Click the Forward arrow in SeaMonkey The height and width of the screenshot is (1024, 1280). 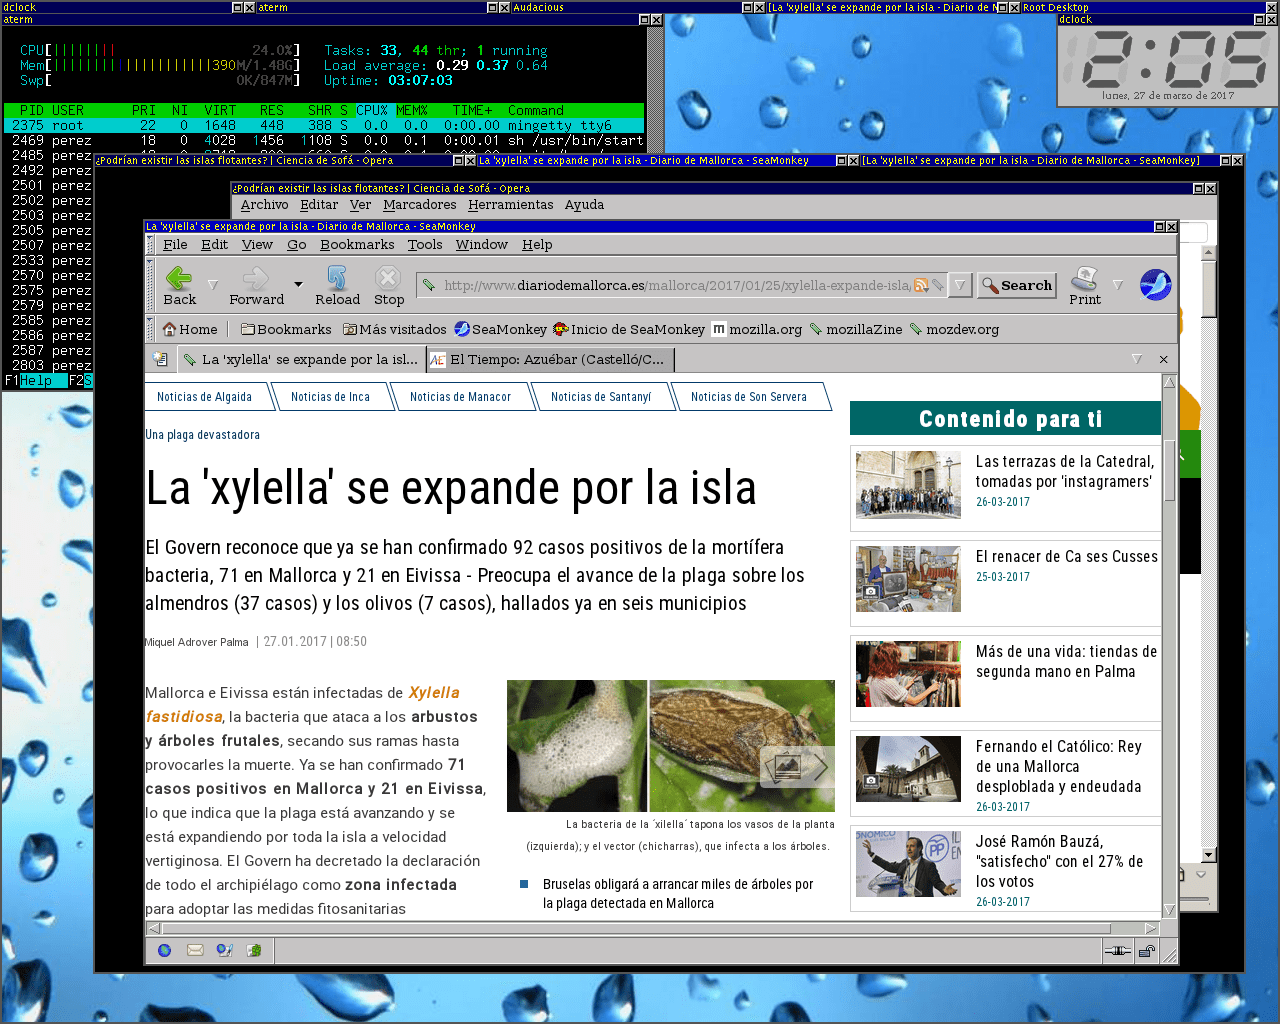[256, 285]
